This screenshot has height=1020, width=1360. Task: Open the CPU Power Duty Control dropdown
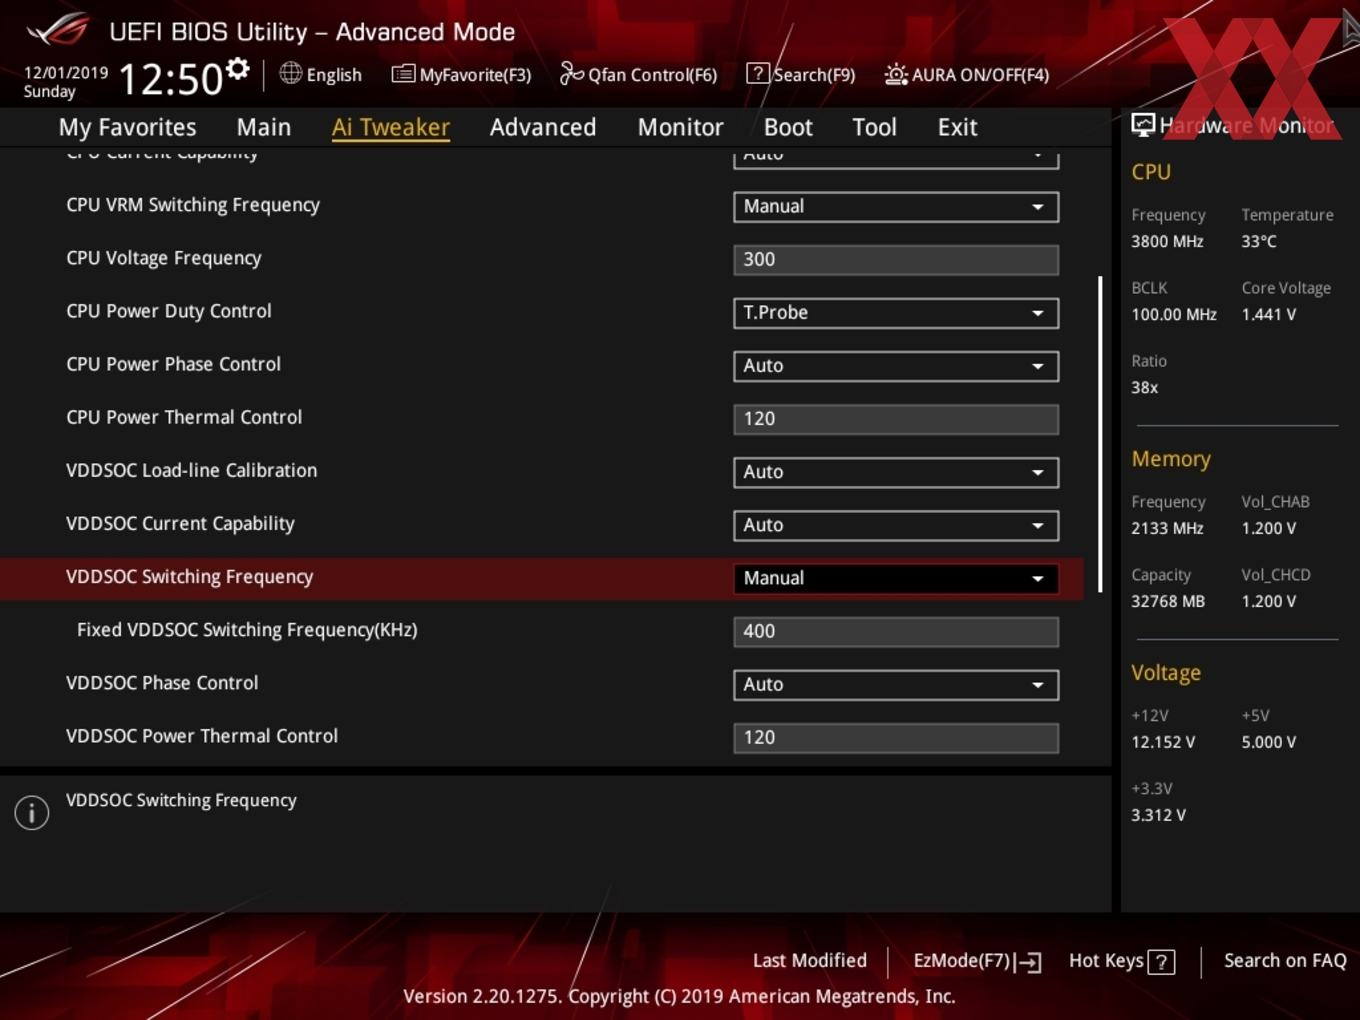tap(896, 312)
